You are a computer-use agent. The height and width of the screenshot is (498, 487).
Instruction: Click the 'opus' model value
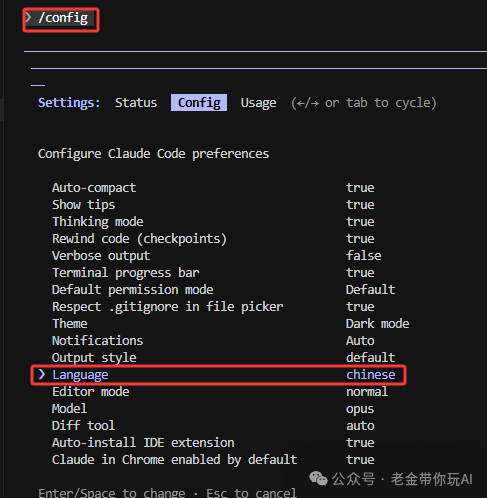click(x=360, y=409)
